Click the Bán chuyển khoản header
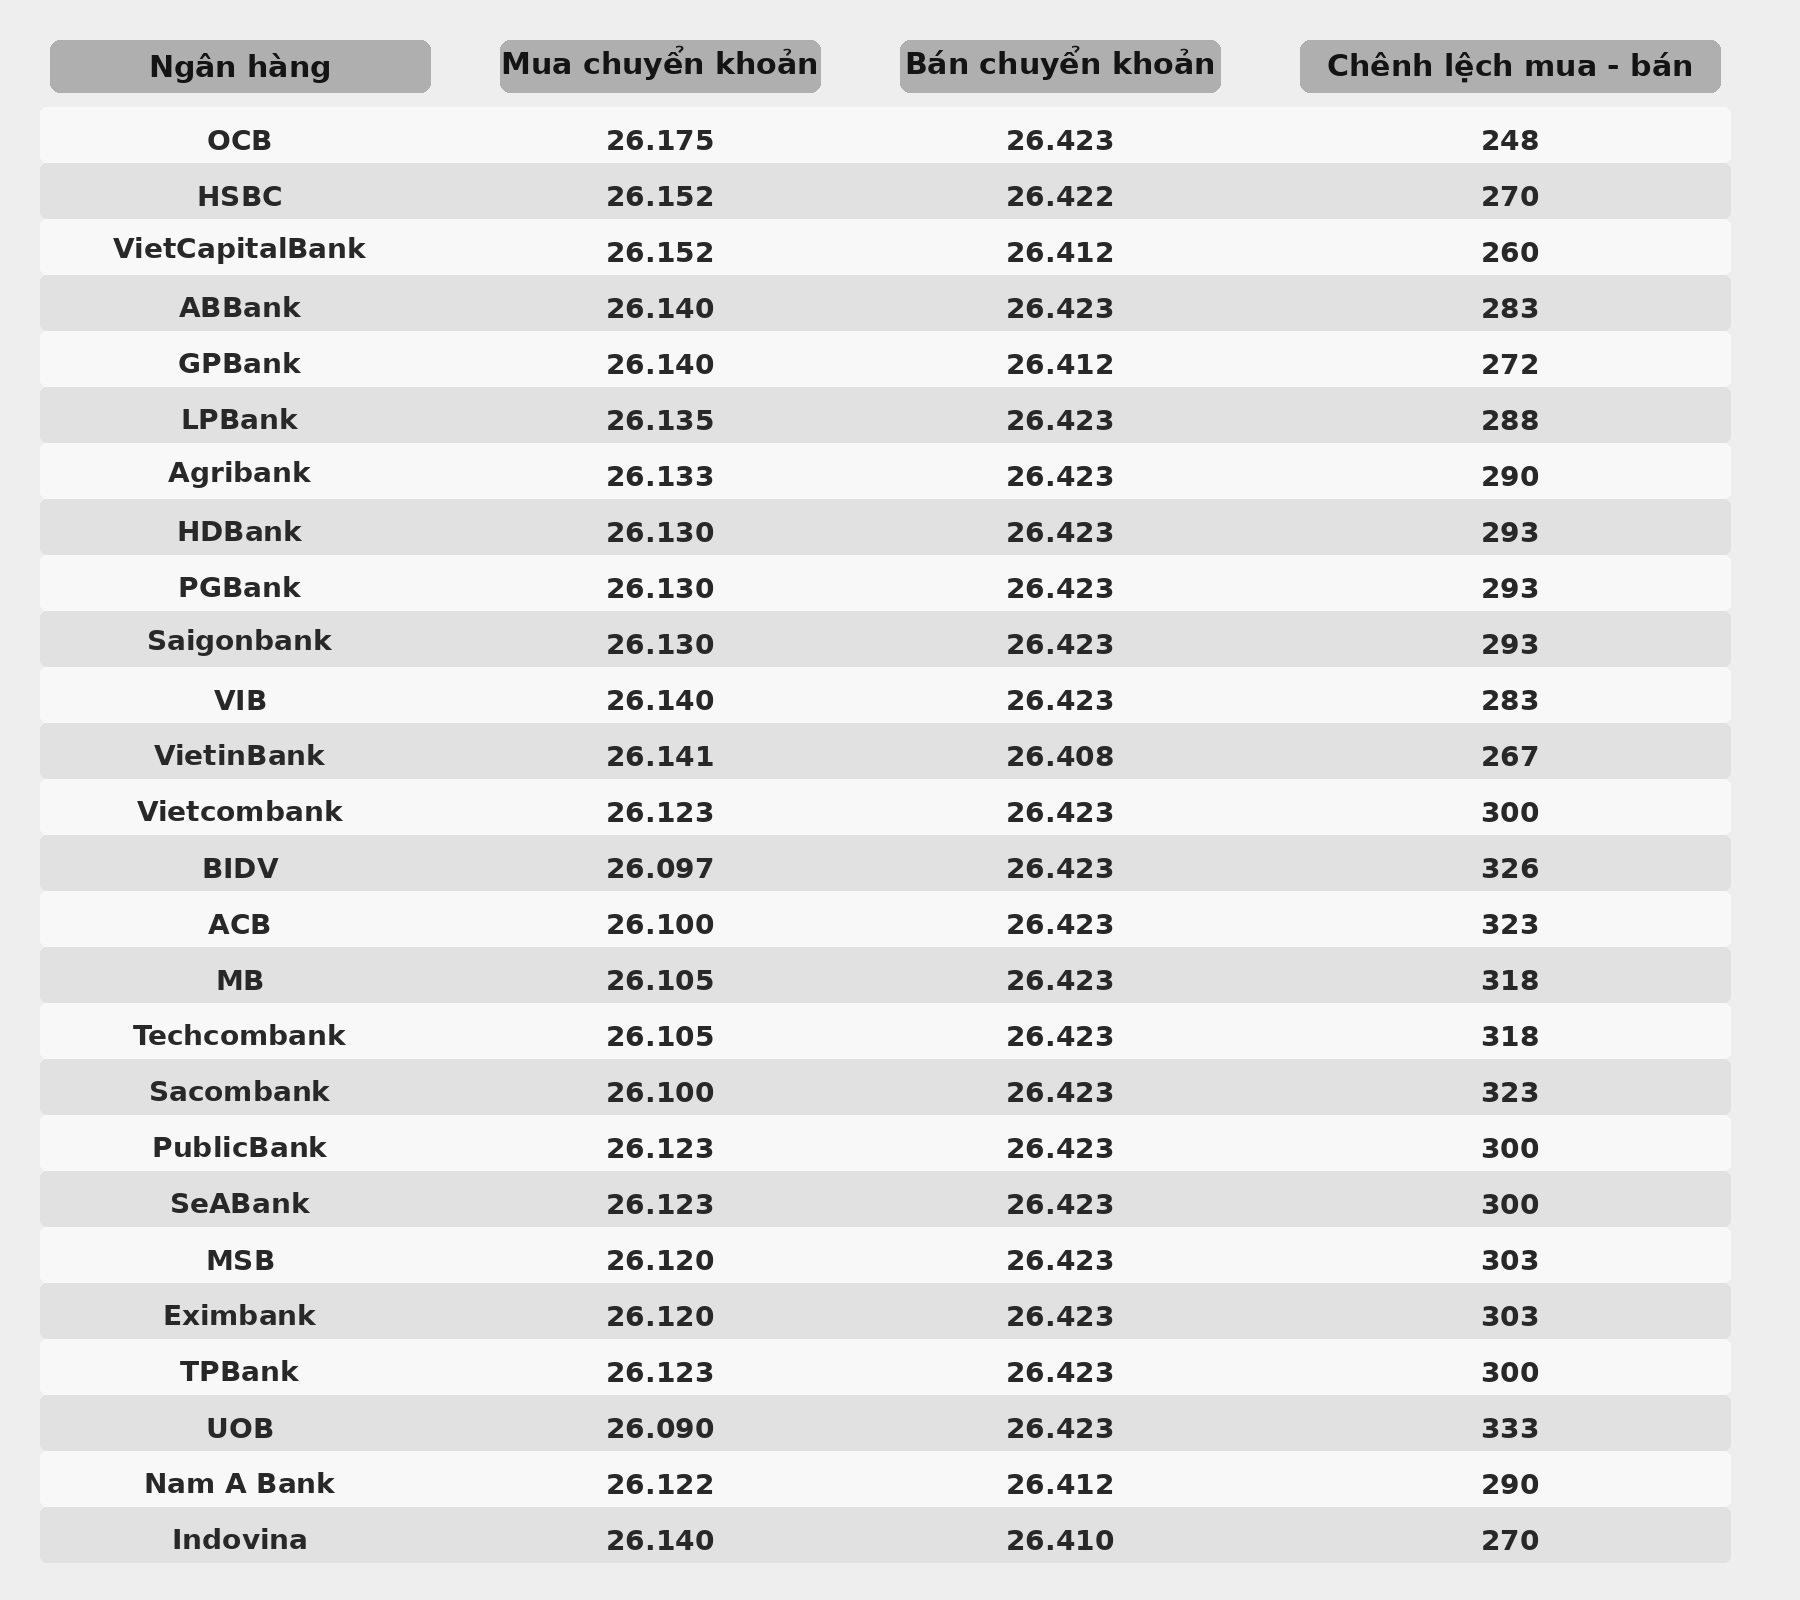The image size is (1800, 1600). 1060,67
